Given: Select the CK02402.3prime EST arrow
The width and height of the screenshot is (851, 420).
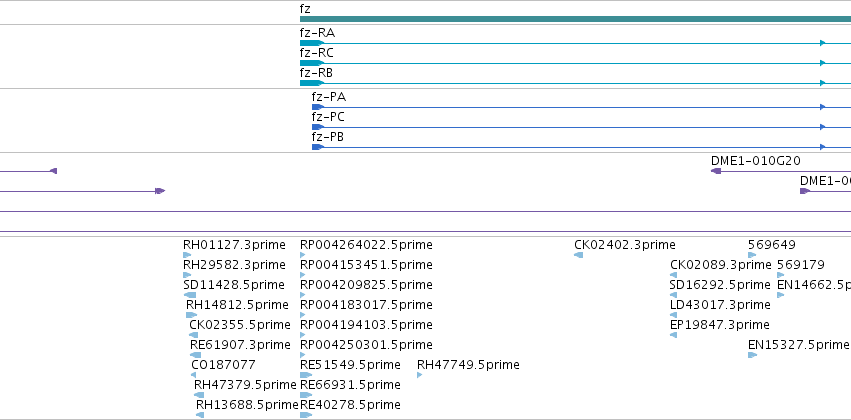Looking at the screenshot, I should [579, 255].
